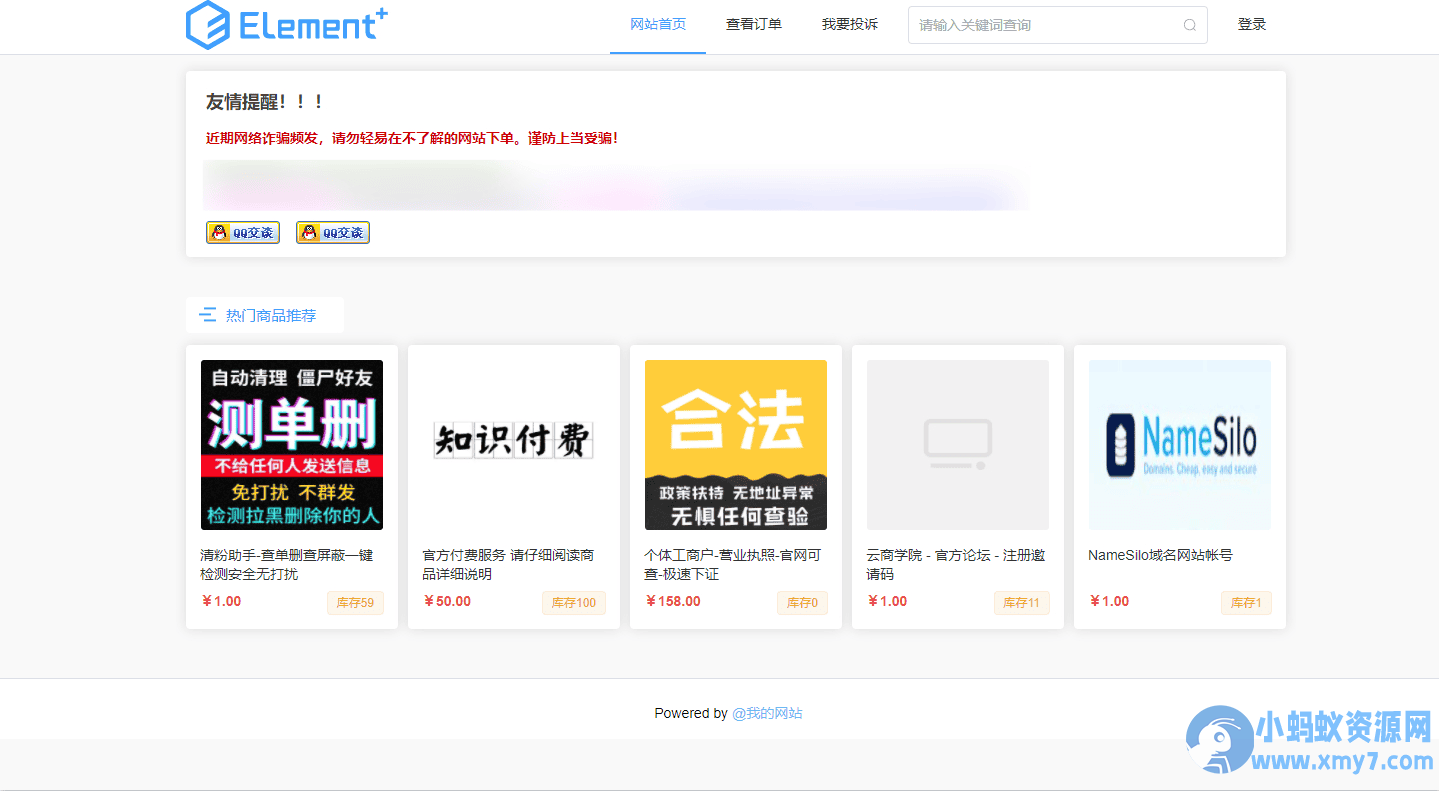This screenshot has height=791, width=1439.
Task: Open the placeholder image of 云商学院 product
Action: 958,445
